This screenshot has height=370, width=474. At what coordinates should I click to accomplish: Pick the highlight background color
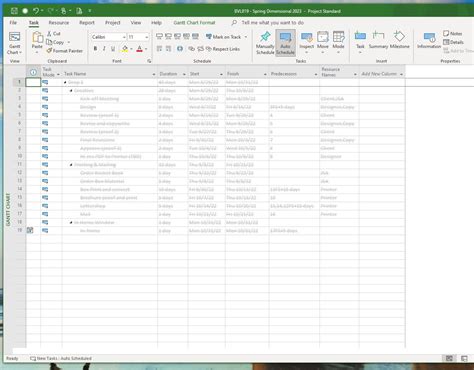(x=125, y=49)
